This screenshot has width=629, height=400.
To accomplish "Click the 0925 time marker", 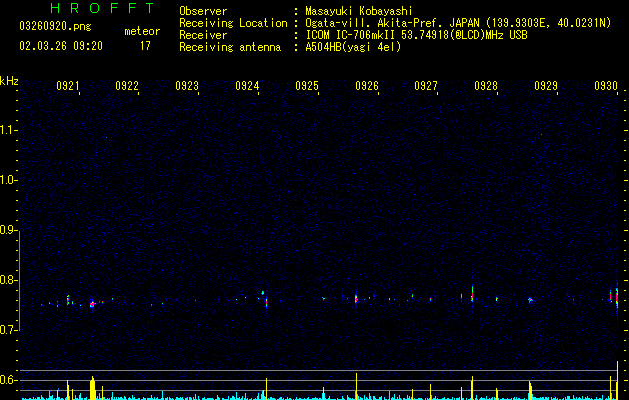I will [x=307, y=86].
